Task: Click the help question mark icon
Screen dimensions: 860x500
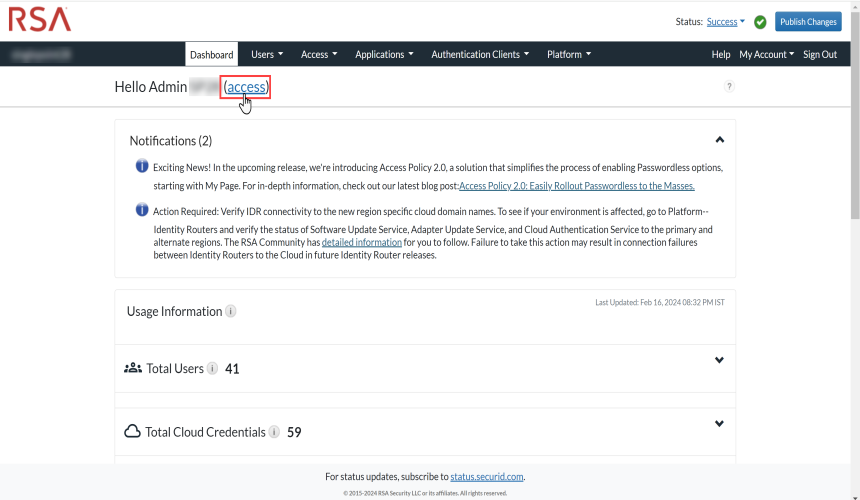Action: point(729,87)
